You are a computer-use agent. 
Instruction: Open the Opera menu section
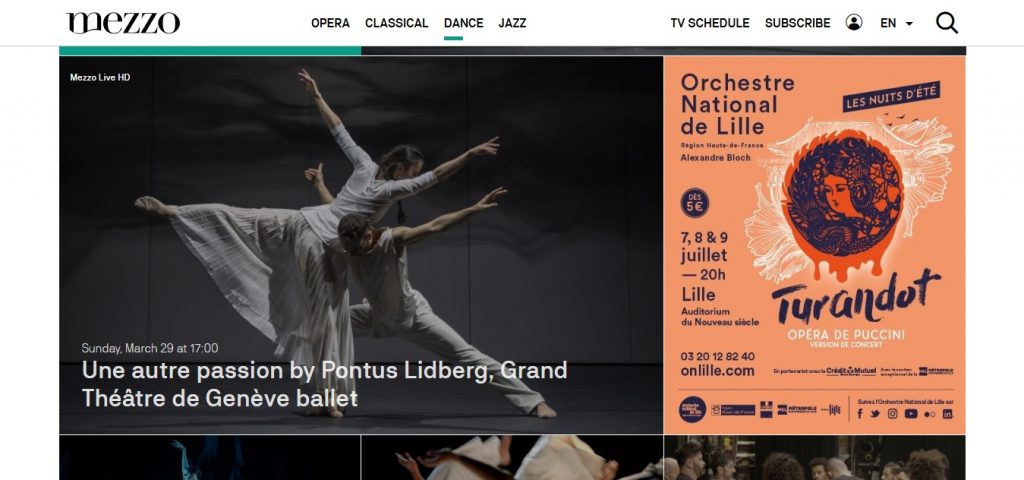[330, 23]
